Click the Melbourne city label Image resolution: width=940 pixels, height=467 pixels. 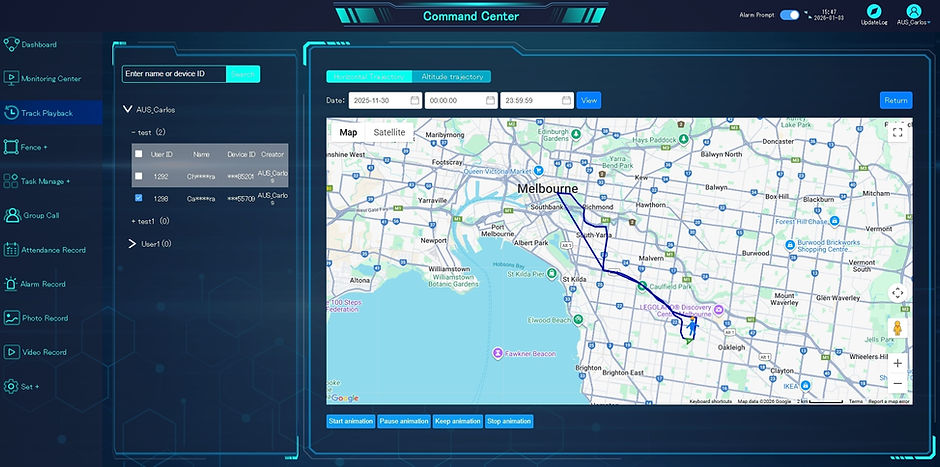(x=547, y=188)
